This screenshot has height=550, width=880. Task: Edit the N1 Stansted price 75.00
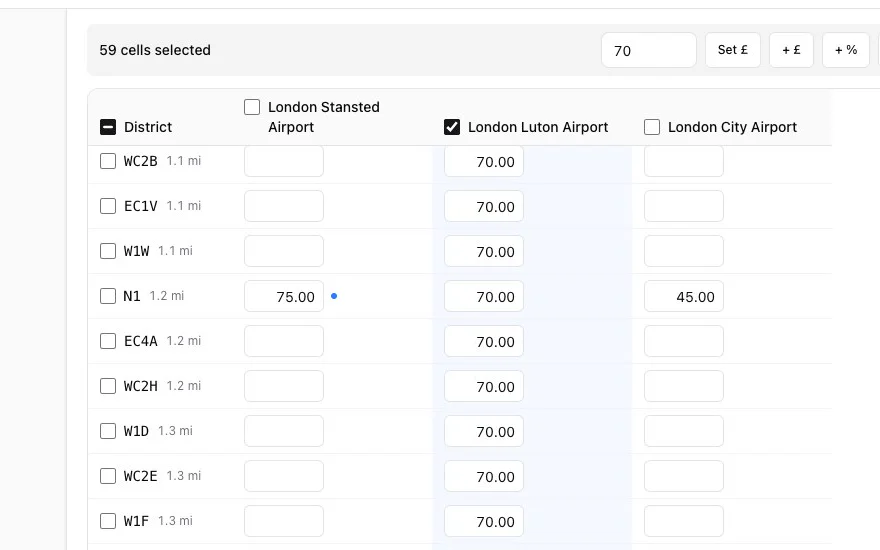tap(284, 296)
